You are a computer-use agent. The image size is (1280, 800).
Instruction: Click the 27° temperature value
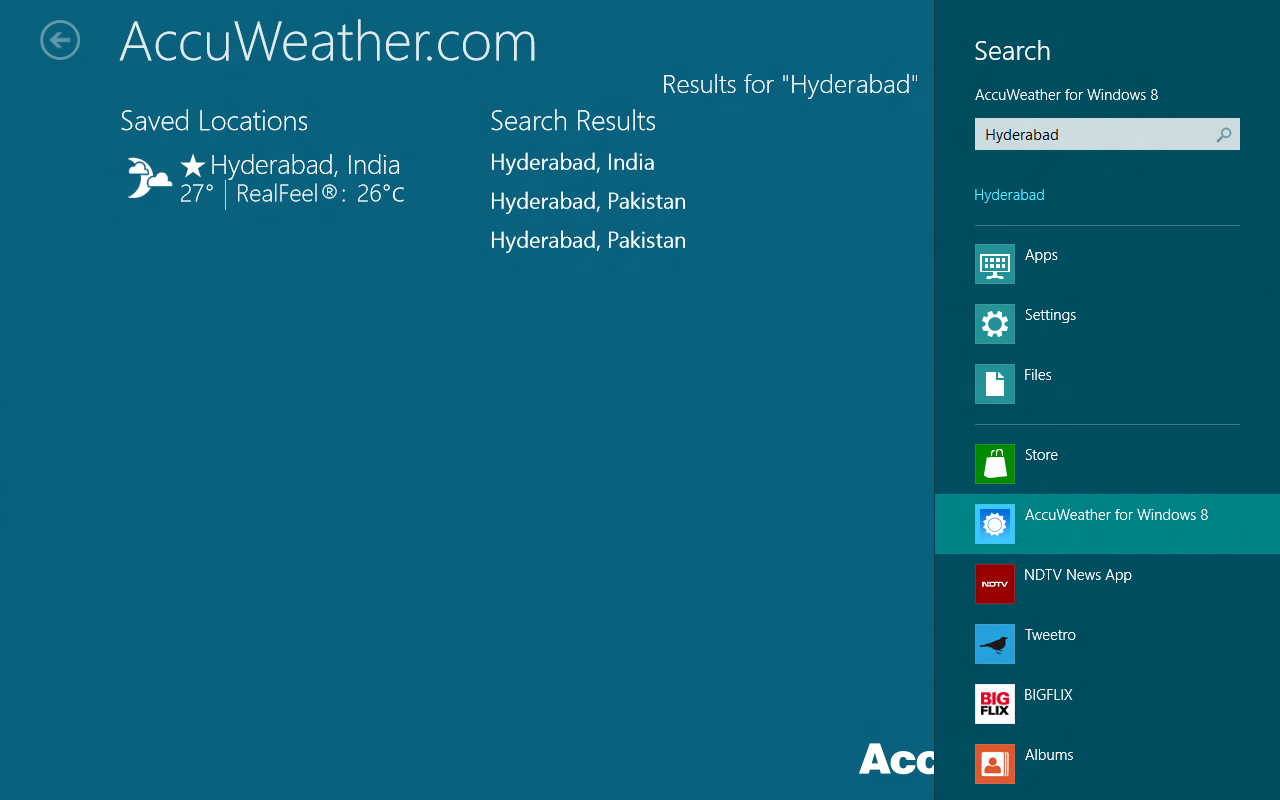(x=197, y=194)
